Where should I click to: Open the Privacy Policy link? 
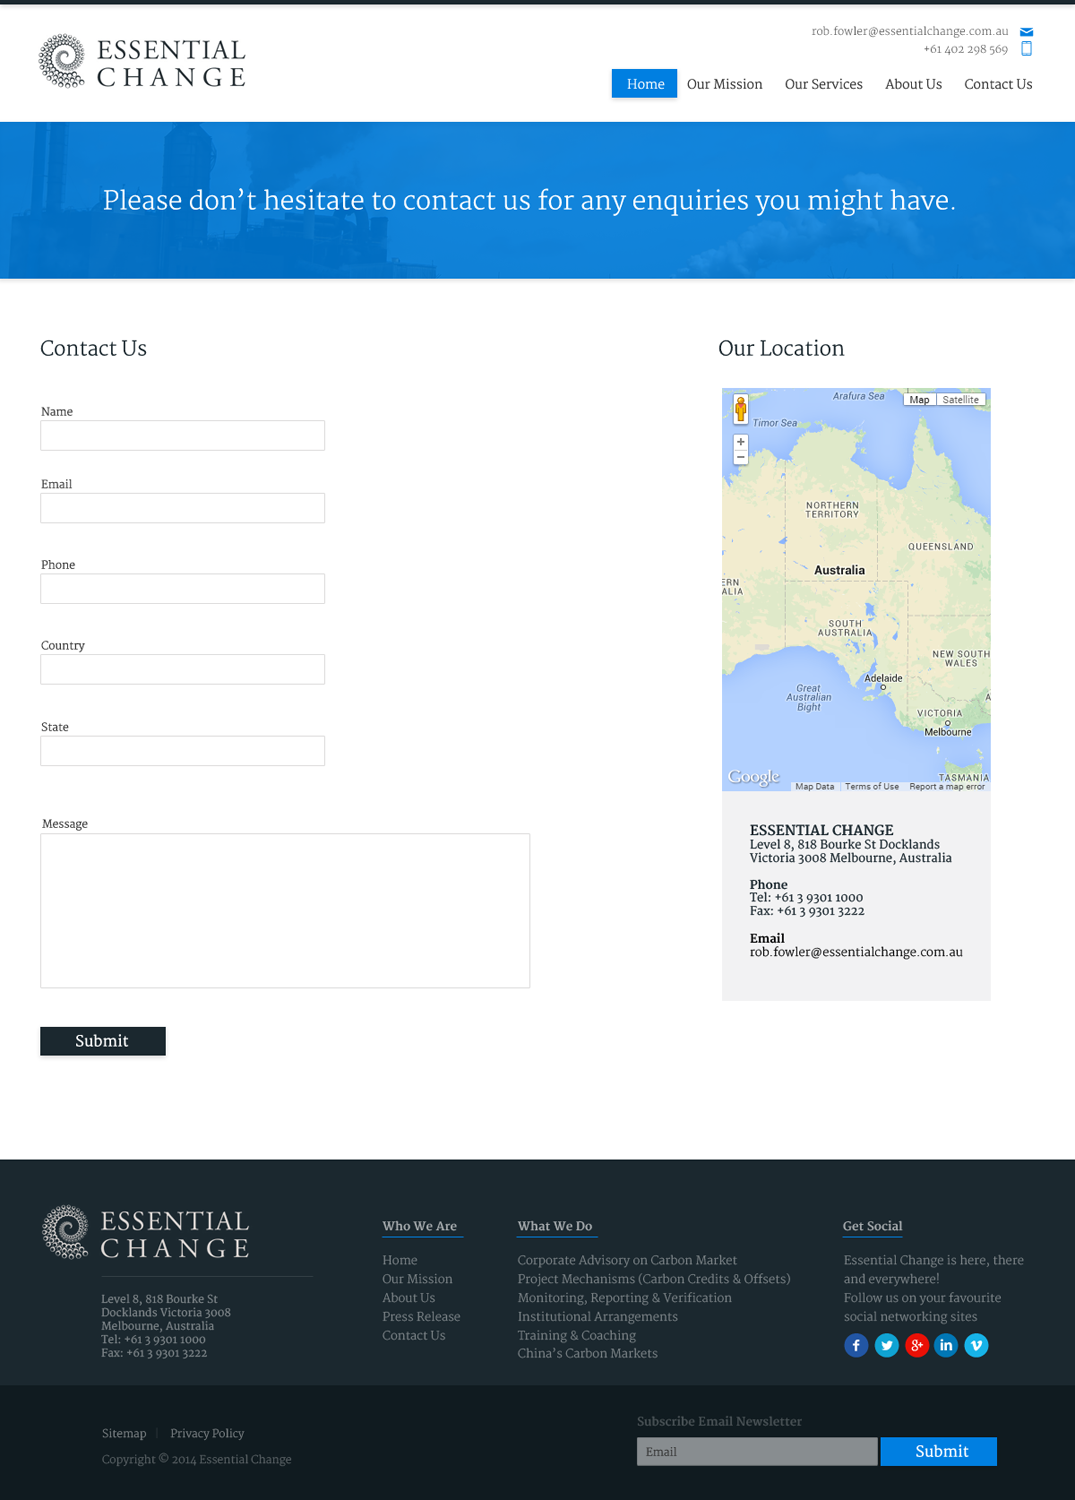tap(207, 1433)
